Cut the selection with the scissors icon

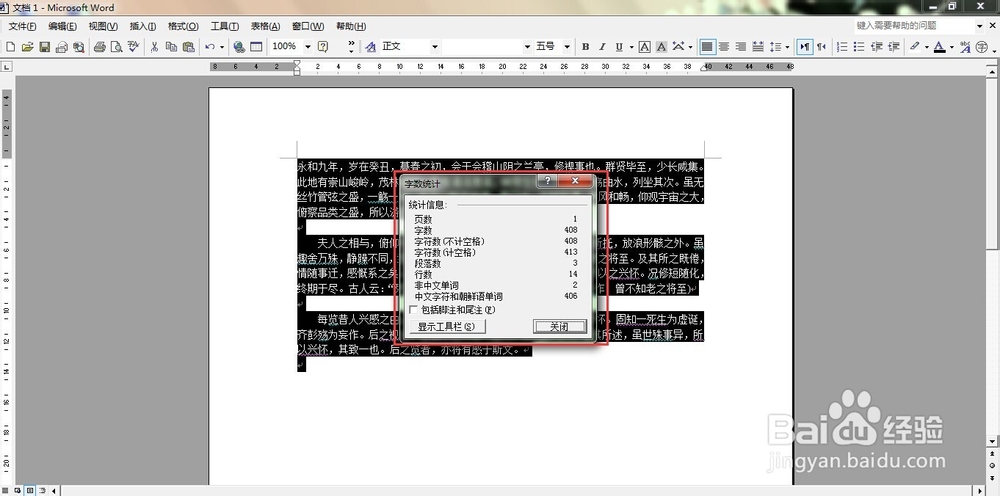pyautogui.click(x=154, y=47)
